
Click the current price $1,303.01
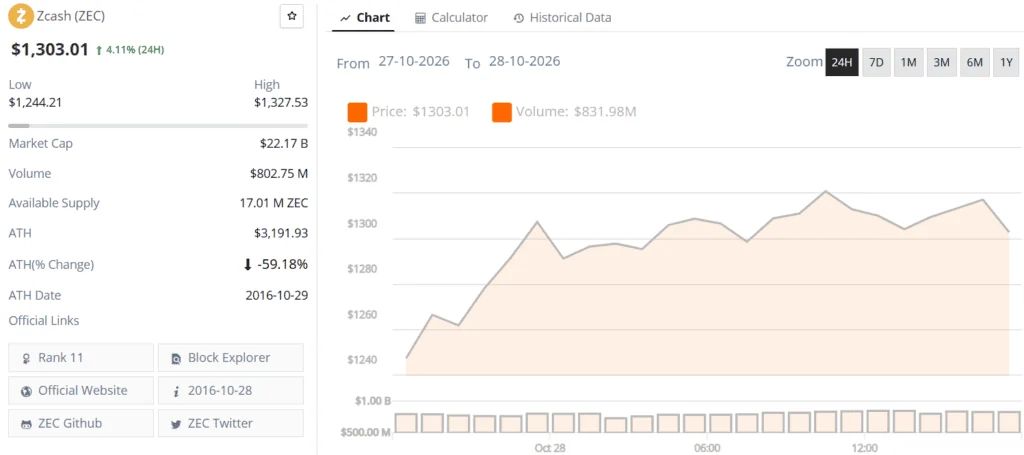click(x=50, y=49)
